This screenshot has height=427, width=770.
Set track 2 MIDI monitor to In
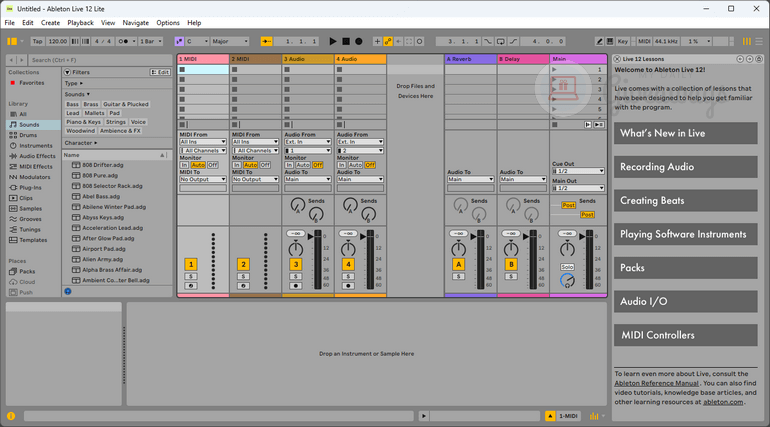click(x=237, y=165)
